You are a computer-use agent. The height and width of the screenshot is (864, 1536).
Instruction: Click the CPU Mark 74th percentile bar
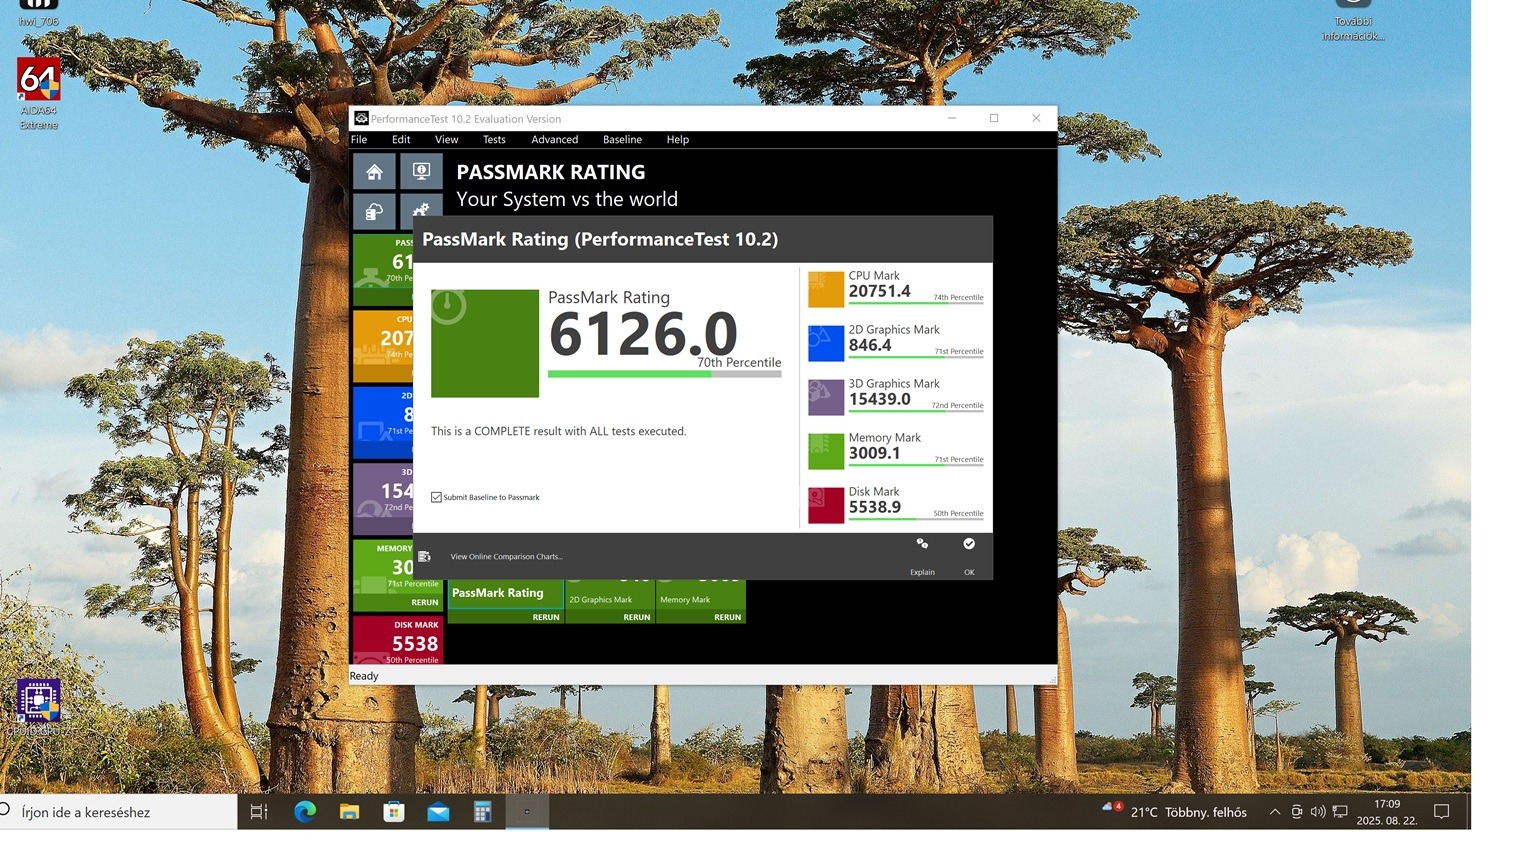click(x=916, y=303)
